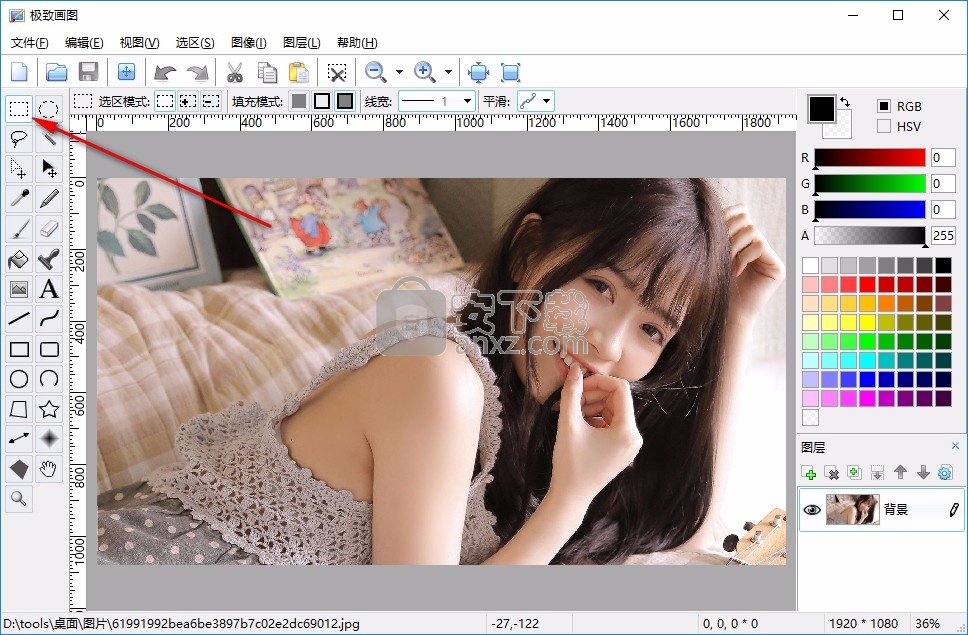Viewport: 968px width, 635px height.
Task: Delete layer via the X icon
Action: pyautogui.click(x=832, y=473)
